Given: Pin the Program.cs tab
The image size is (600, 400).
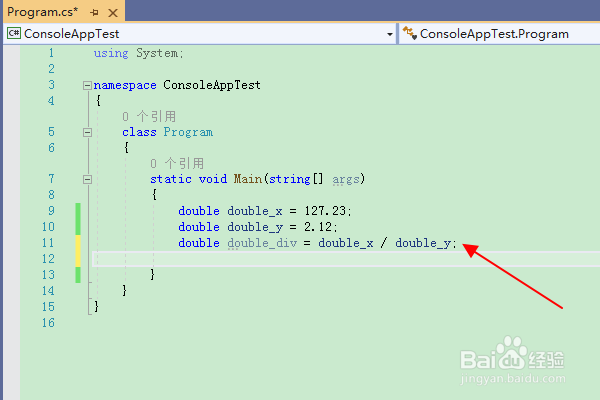Looking at the screenshot, I should pyautogui.click(x=95, y=13).
